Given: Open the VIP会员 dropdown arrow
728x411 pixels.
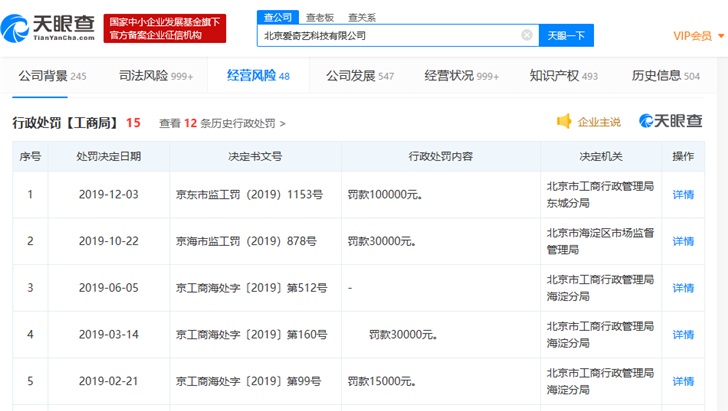Looking at the screenshot, I should click(721, 36).
